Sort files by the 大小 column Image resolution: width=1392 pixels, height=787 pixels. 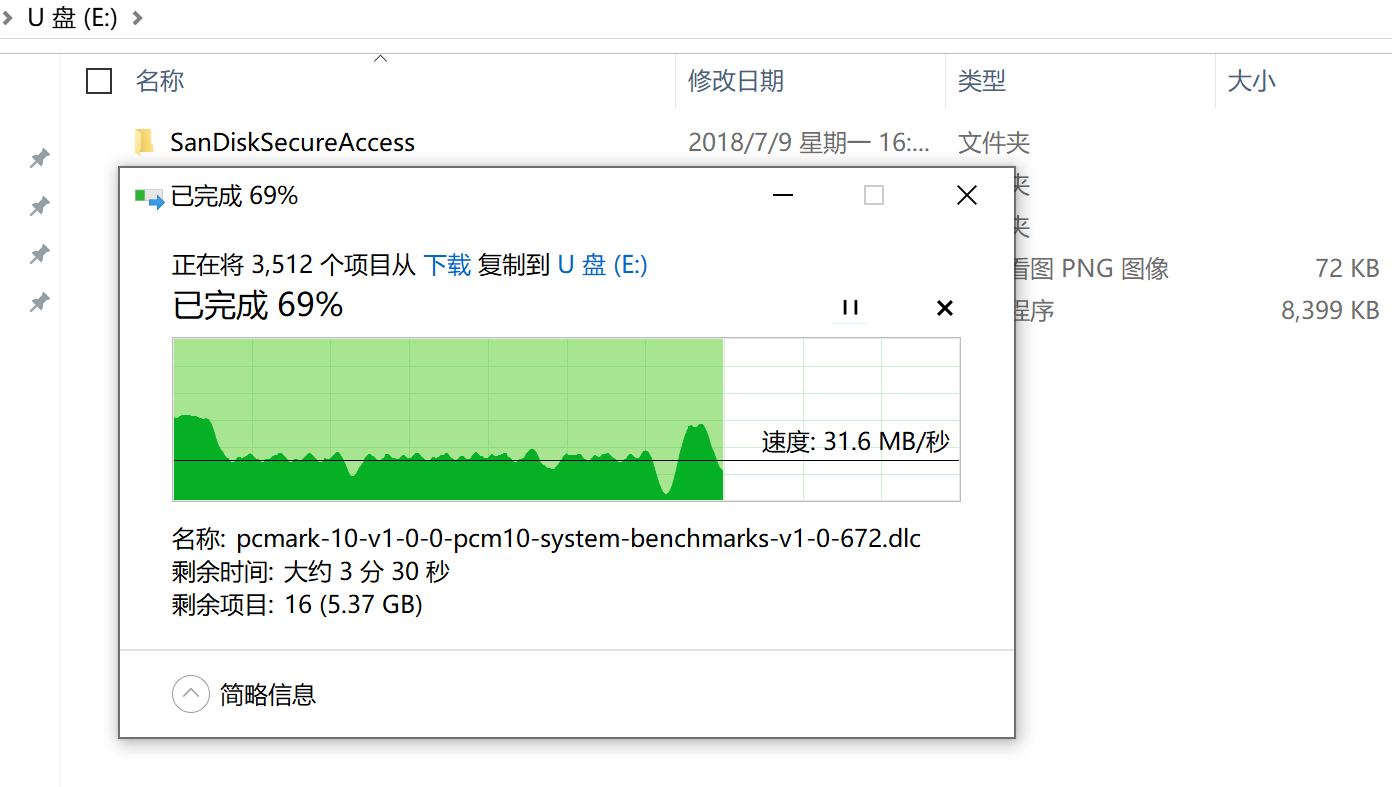[x=1251, y=81]
